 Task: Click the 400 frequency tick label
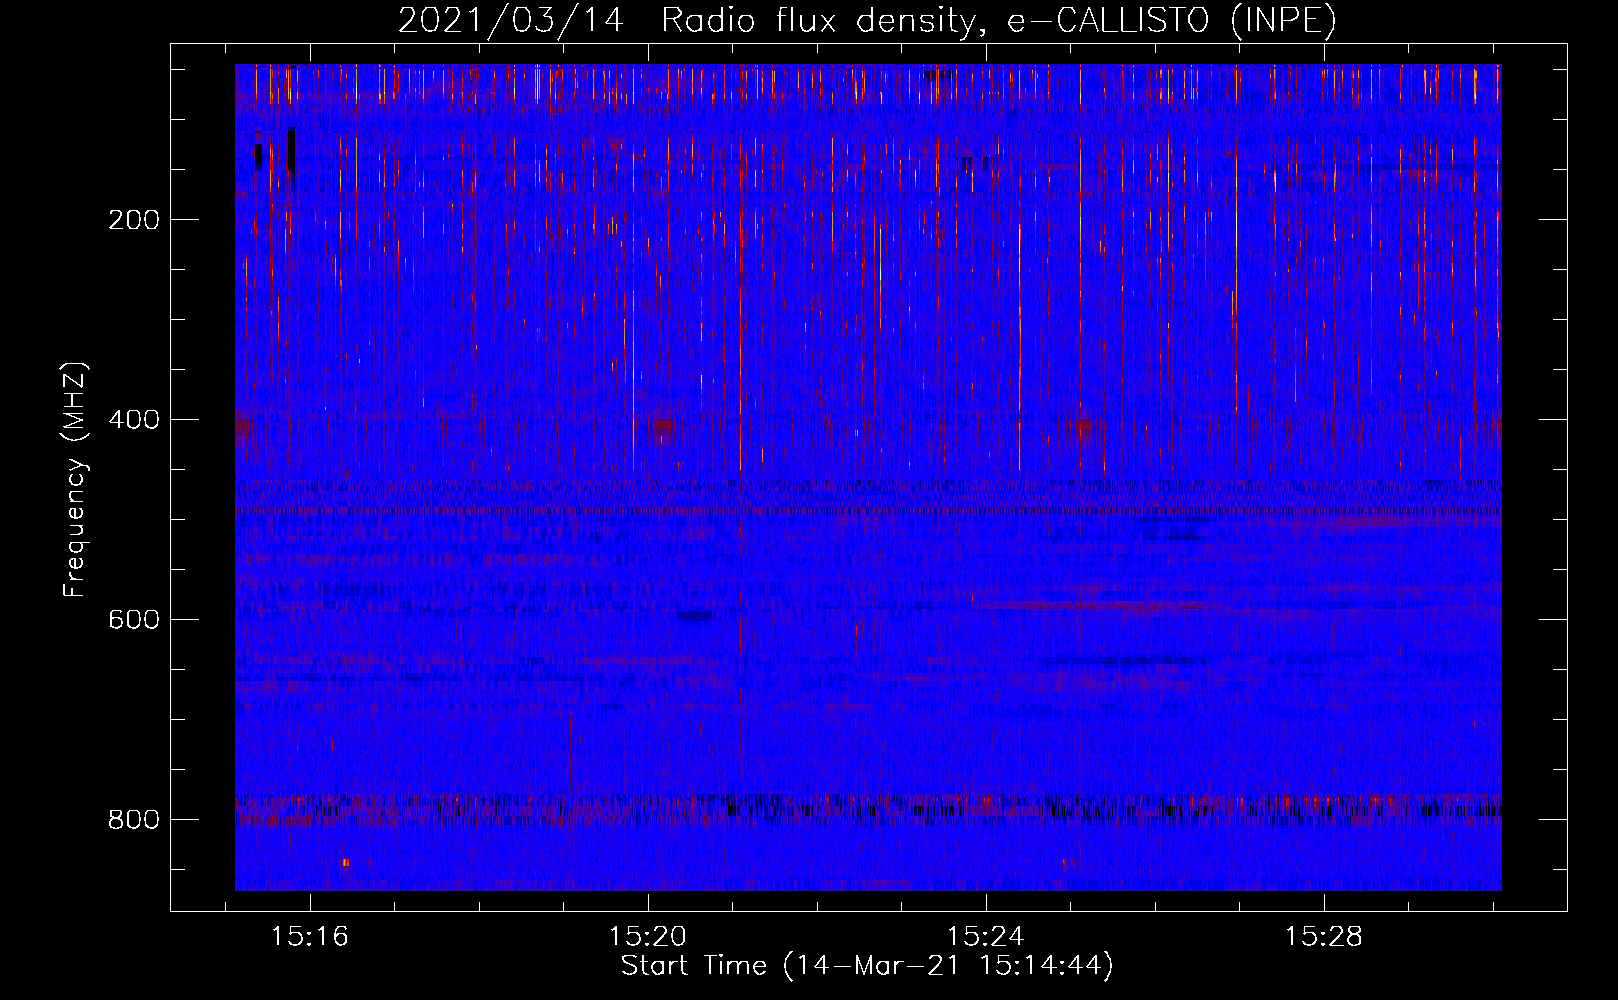coord(134,420)
